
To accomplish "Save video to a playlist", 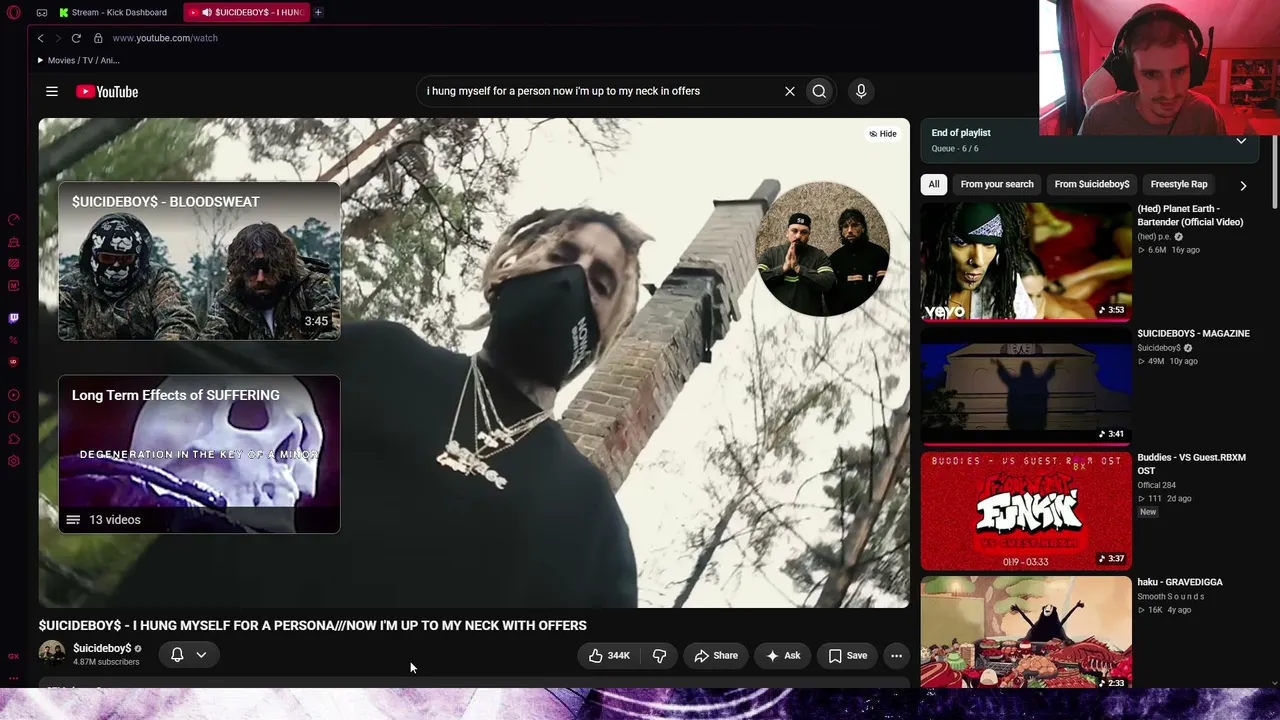I will [x=847, y=656].
